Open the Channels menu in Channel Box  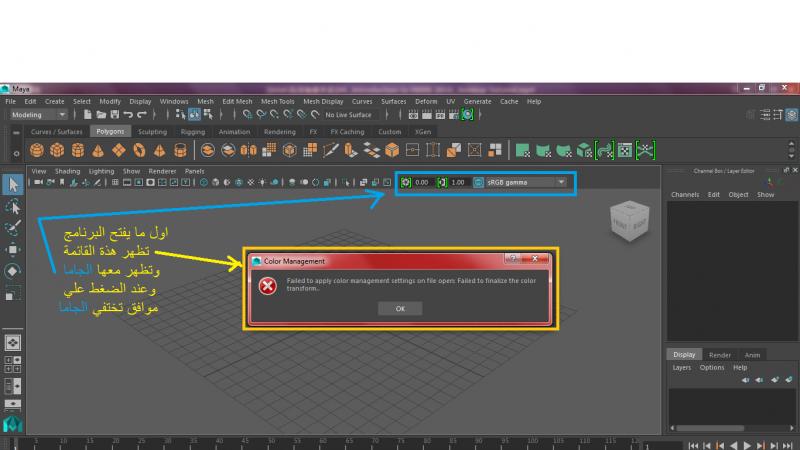(685, 194)
